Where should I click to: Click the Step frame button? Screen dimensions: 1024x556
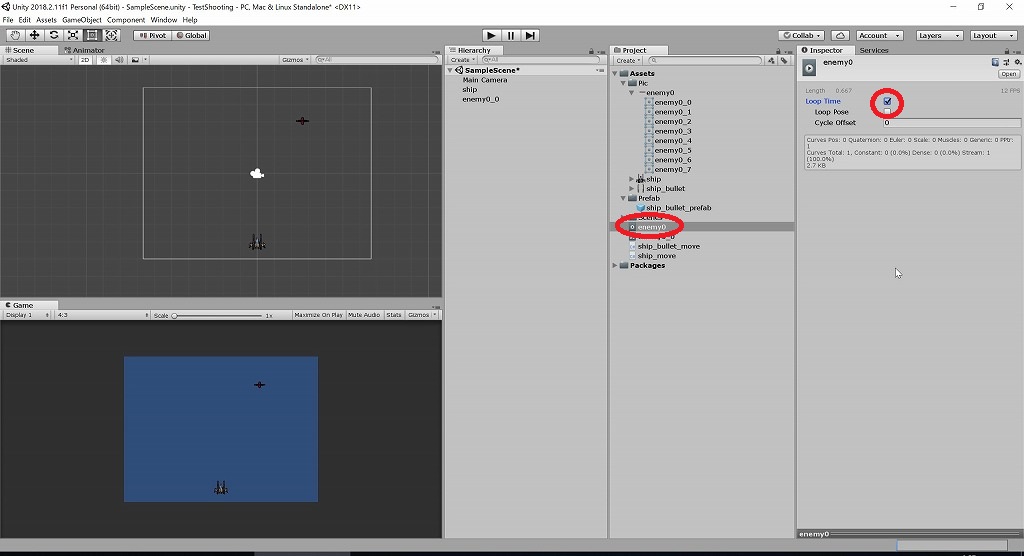(530, 35)
